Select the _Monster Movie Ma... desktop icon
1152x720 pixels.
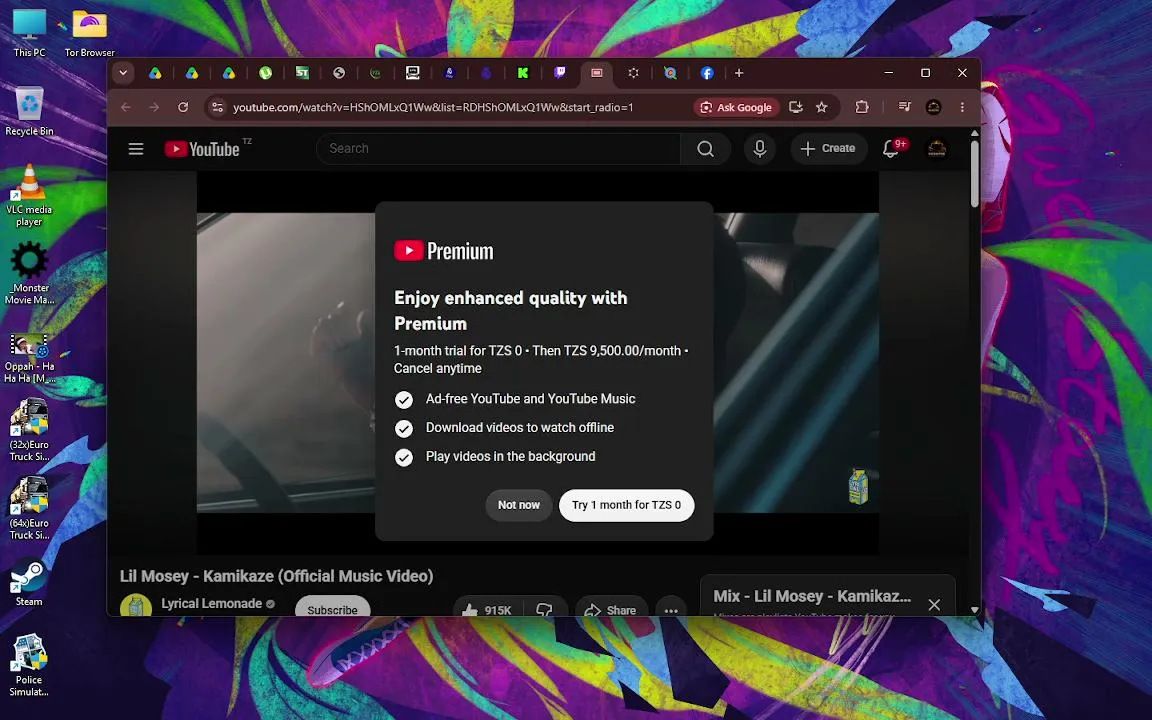point(29,273)
